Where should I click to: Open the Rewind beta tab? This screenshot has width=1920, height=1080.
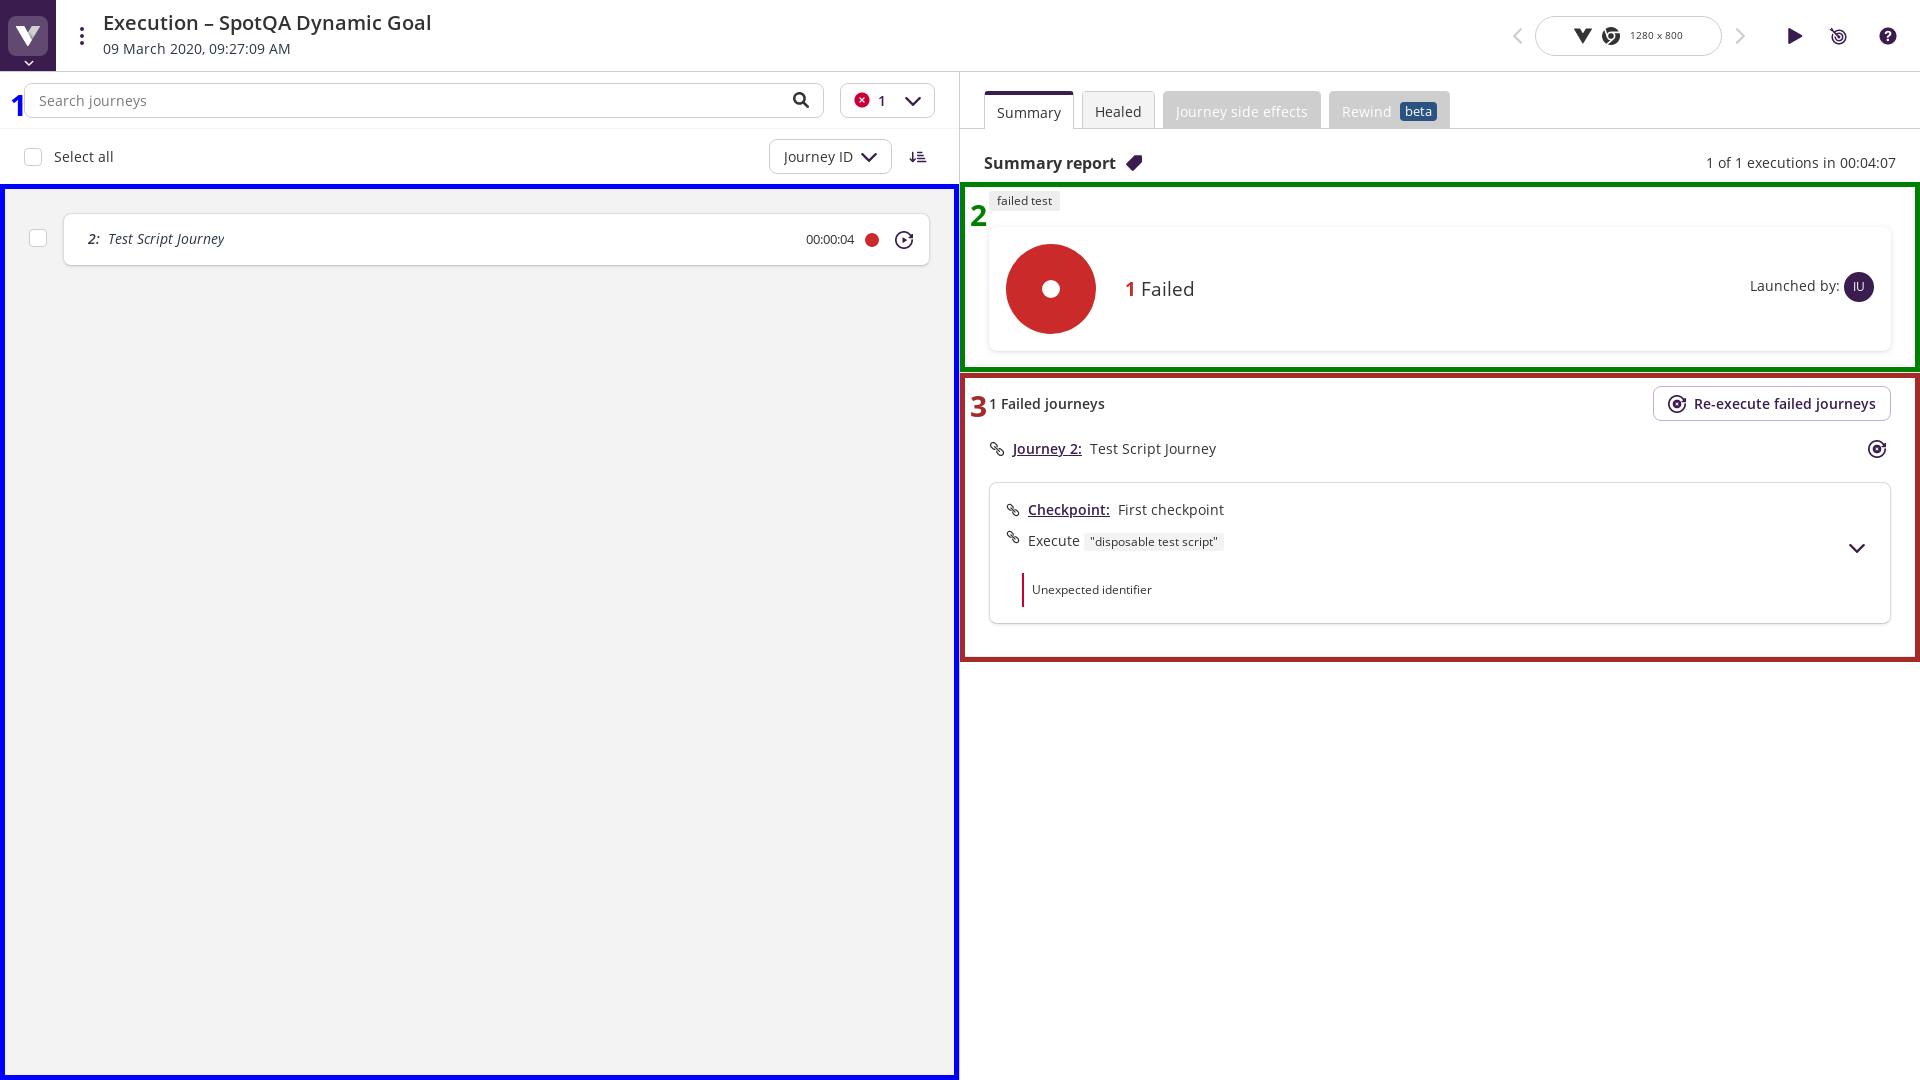(x=1389, y=111)
